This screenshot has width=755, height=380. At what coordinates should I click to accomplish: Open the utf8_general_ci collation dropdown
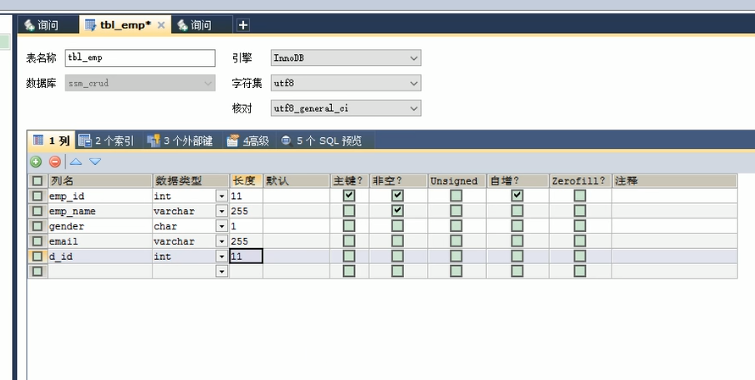coord(346,108)
